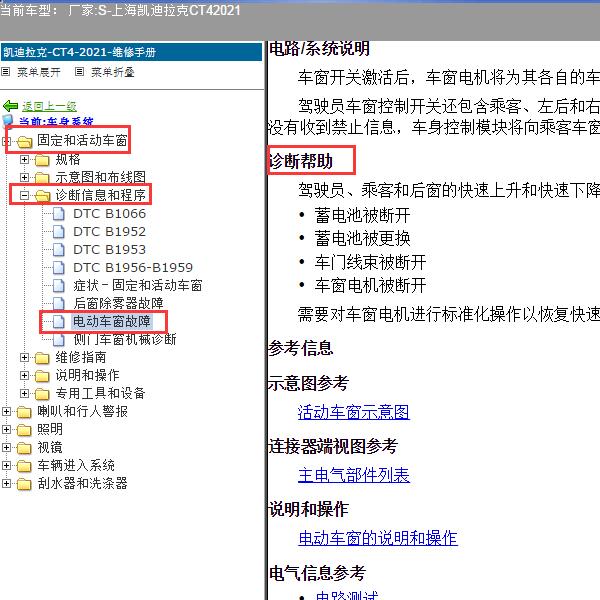Click the DTC B1953 document icon
This screenshot has width=600, height=600.
click(x=59, y=249)
